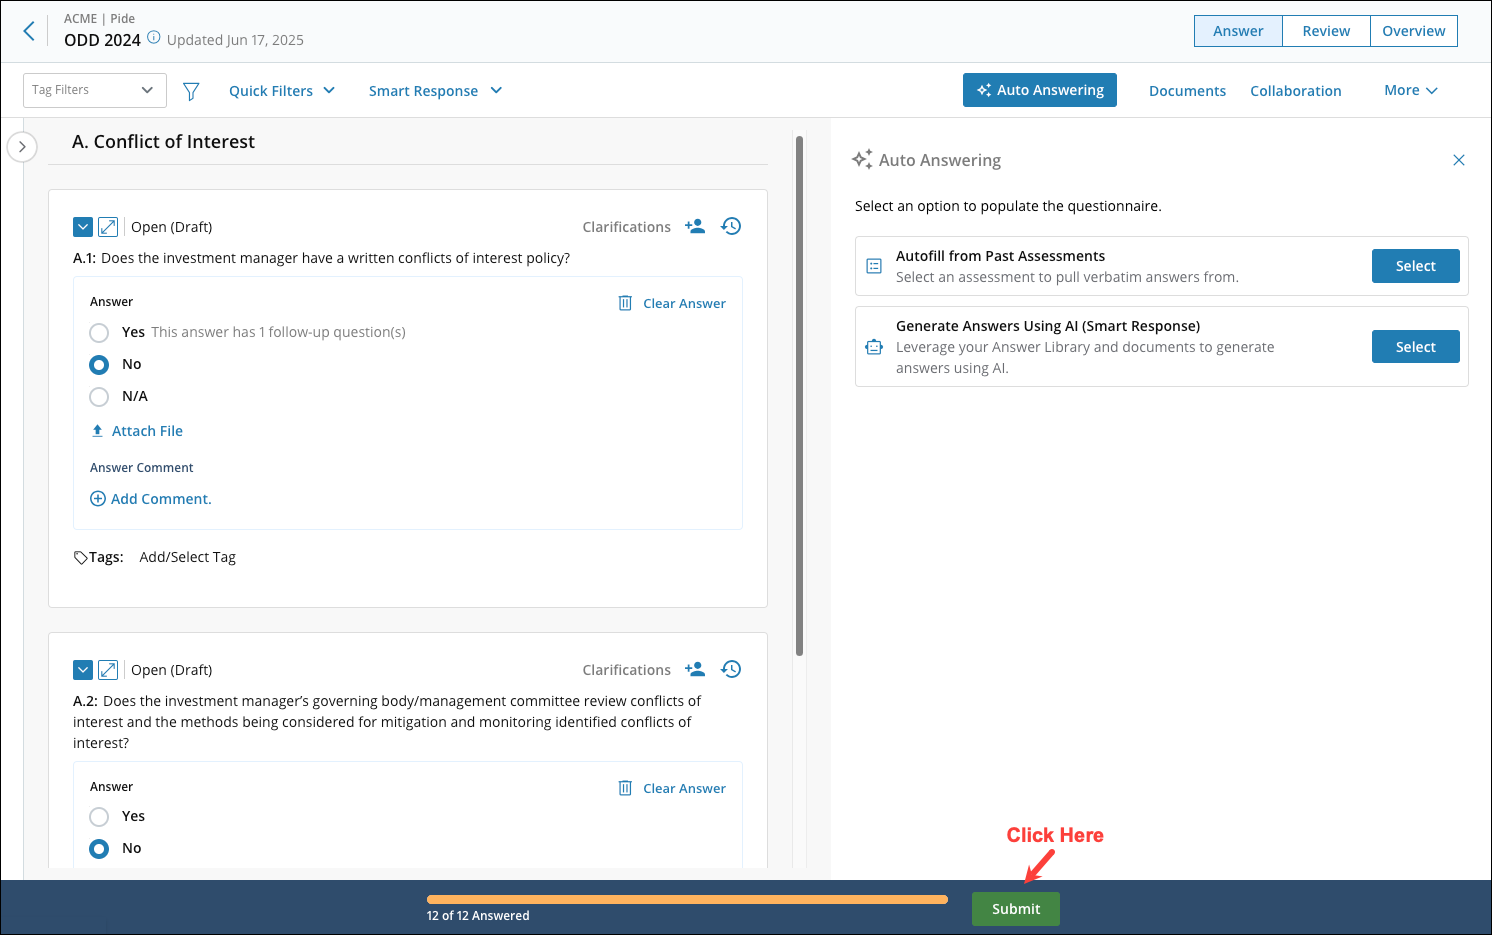Click the info icon next to ODD 2024
Viewport: 1492px width, 935px height.
click(x=153, y=37)
